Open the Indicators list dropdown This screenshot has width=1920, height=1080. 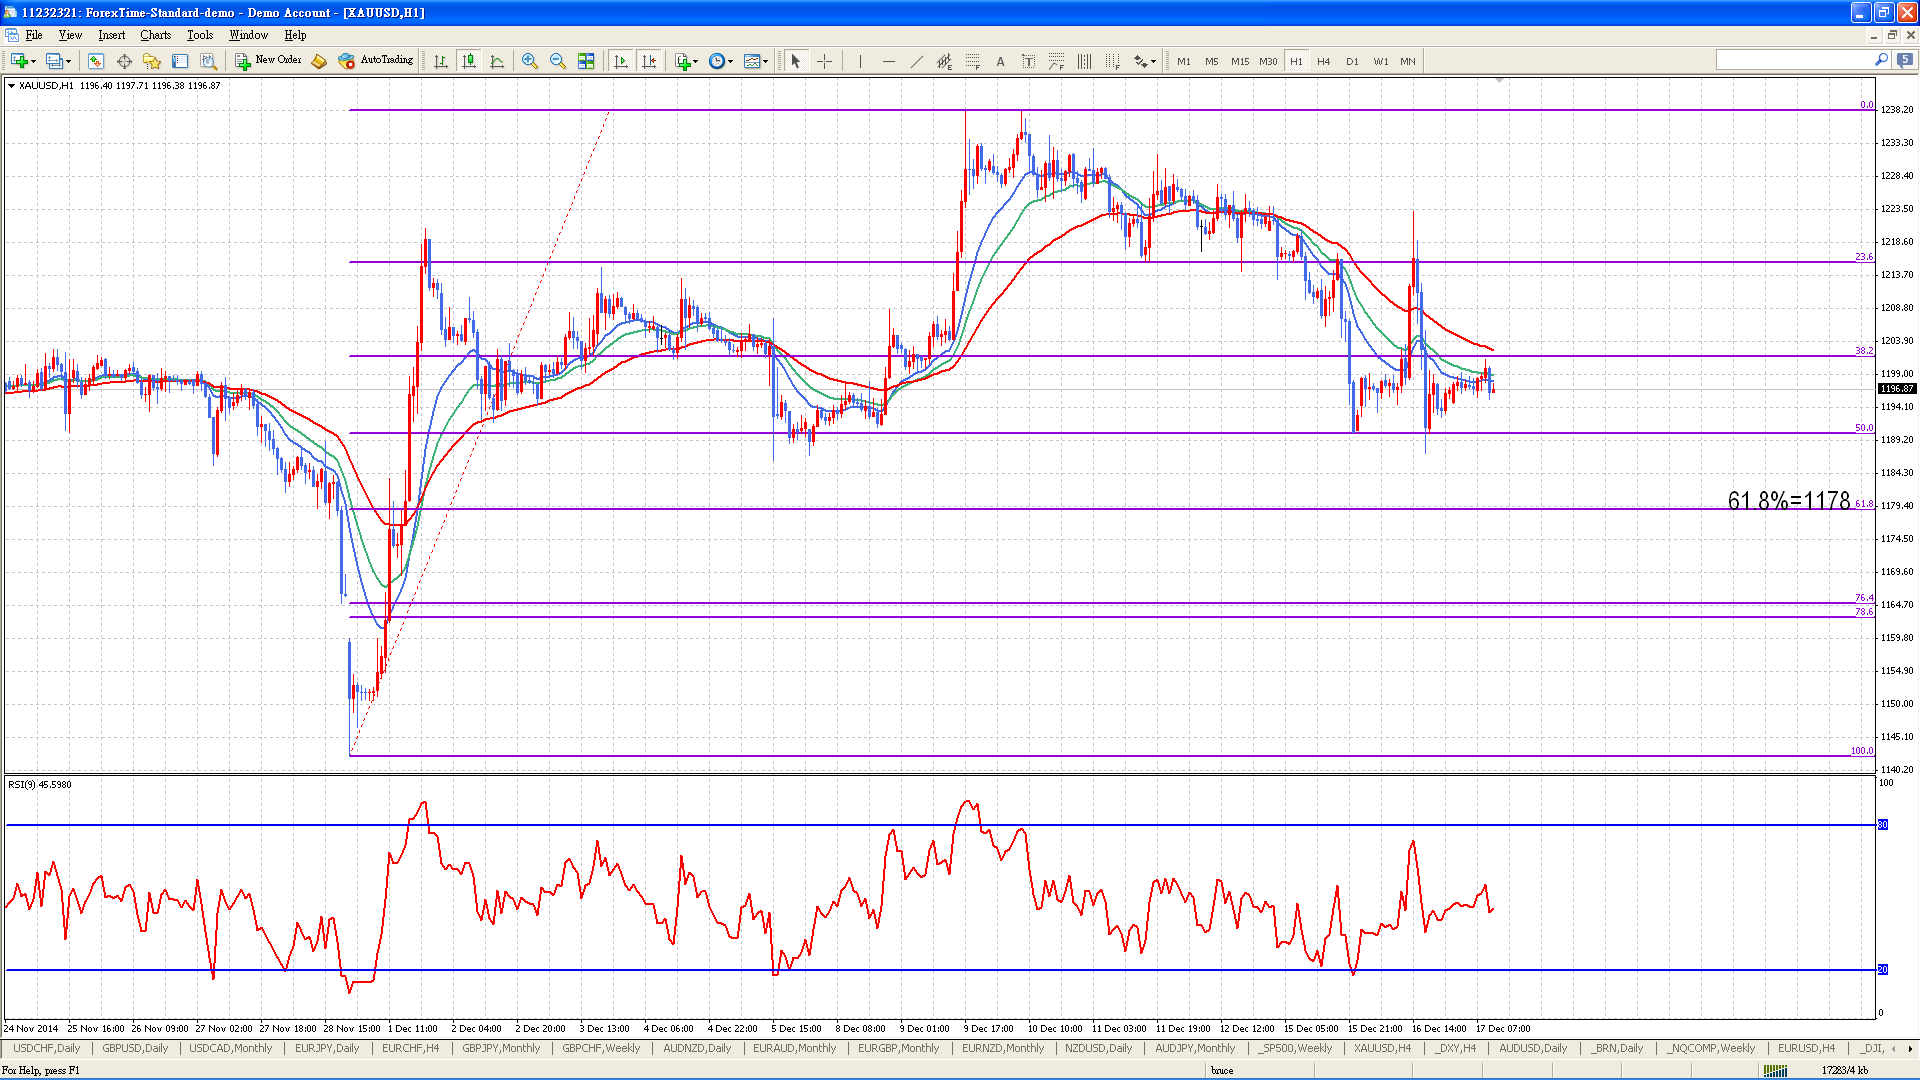686,61
